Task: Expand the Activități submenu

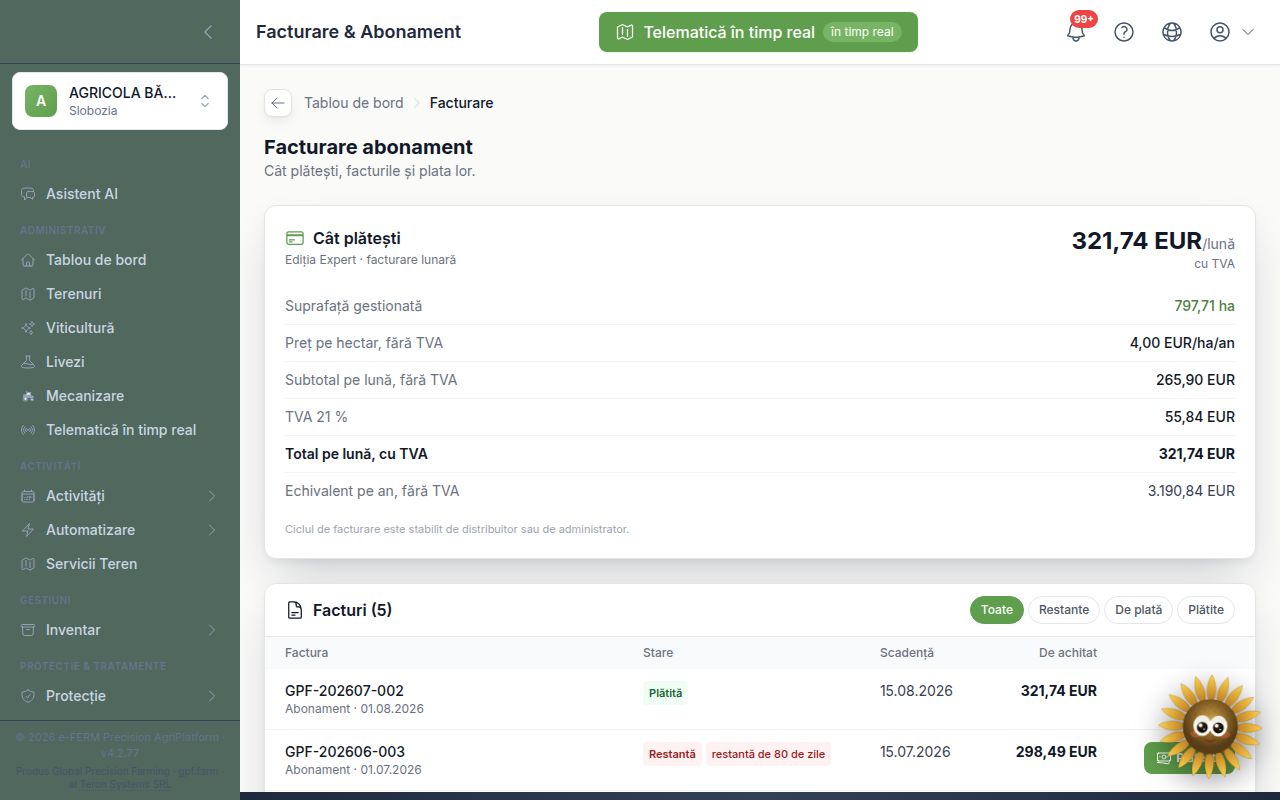Action: coord(120,496)
